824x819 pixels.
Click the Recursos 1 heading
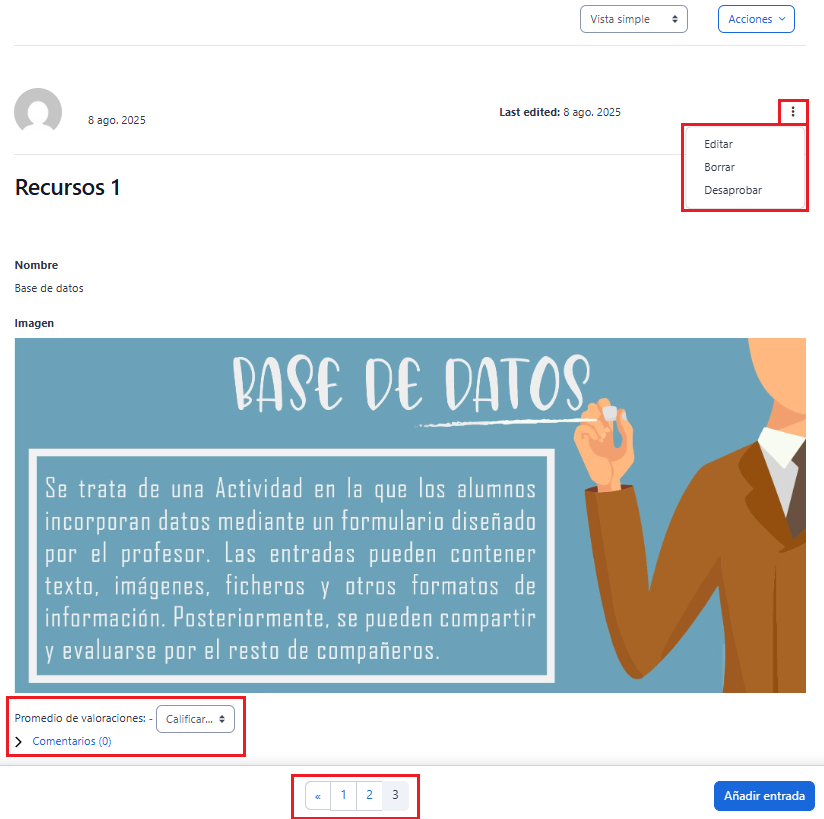68,187
